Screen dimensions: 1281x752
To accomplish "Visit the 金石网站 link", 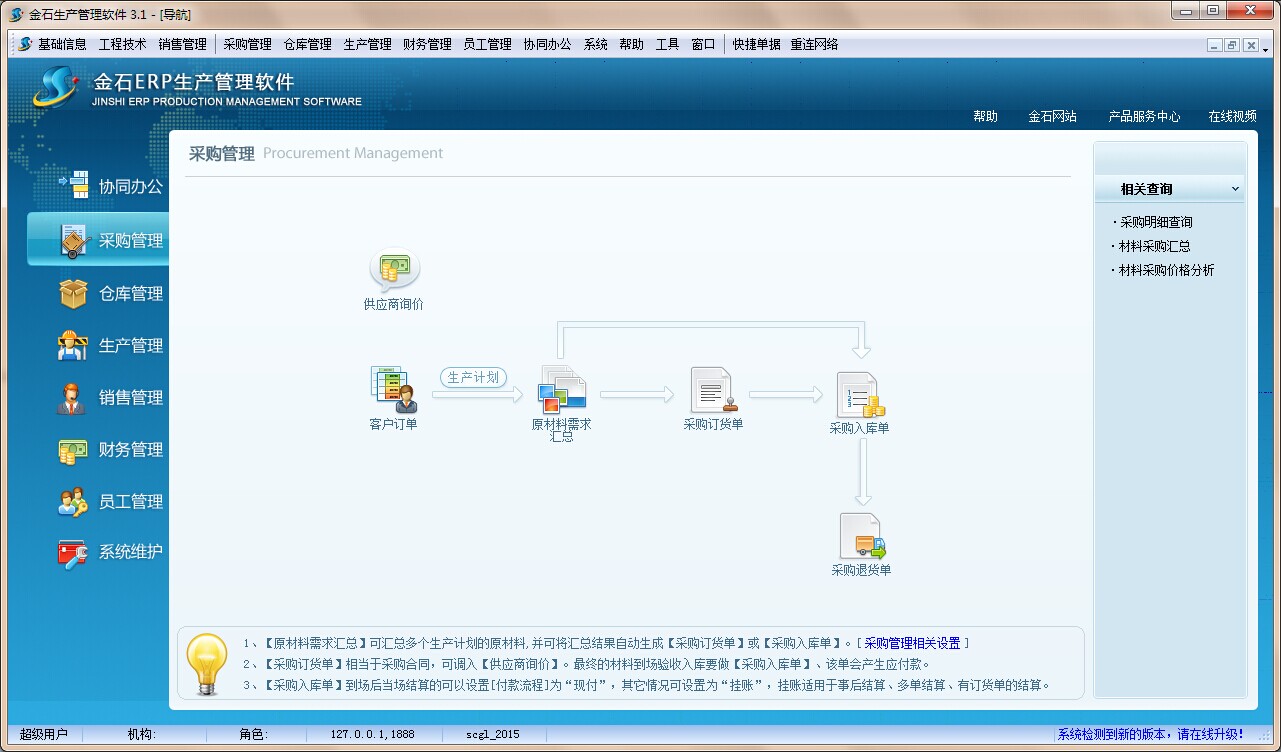I will pyautogui.click(x=1052, y=116).
